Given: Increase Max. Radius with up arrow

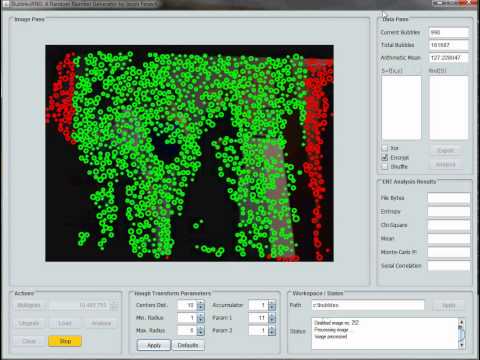Looking at the screenshot, I should [x=200, y=328].
